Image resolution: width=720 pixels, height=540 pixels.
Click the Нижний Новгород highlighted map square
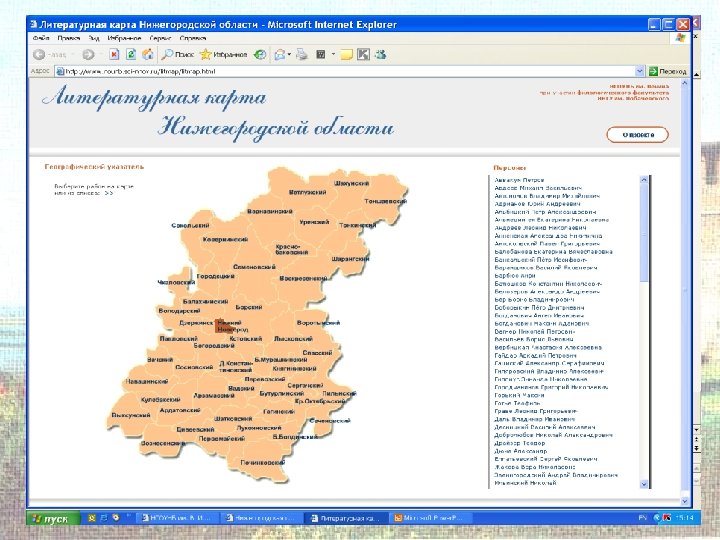click(x=221, y=324)
